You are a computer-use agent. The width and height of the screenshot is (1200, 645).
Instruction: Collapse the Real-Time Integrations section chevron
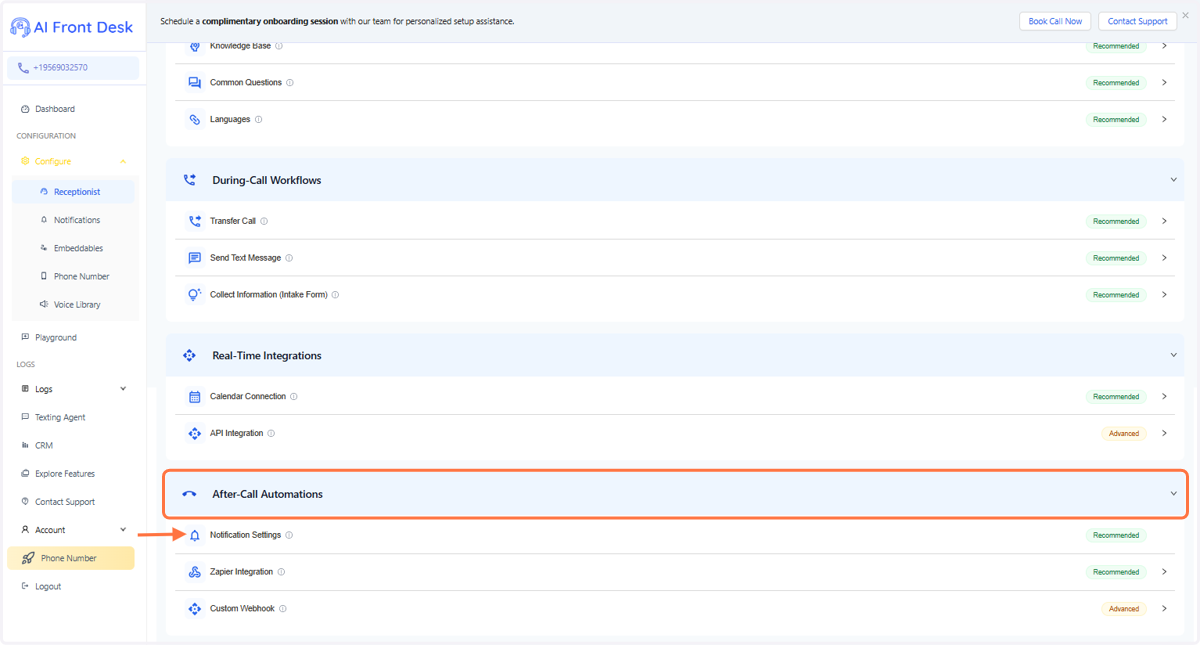pyautogui.click(x=1174, y=355)
